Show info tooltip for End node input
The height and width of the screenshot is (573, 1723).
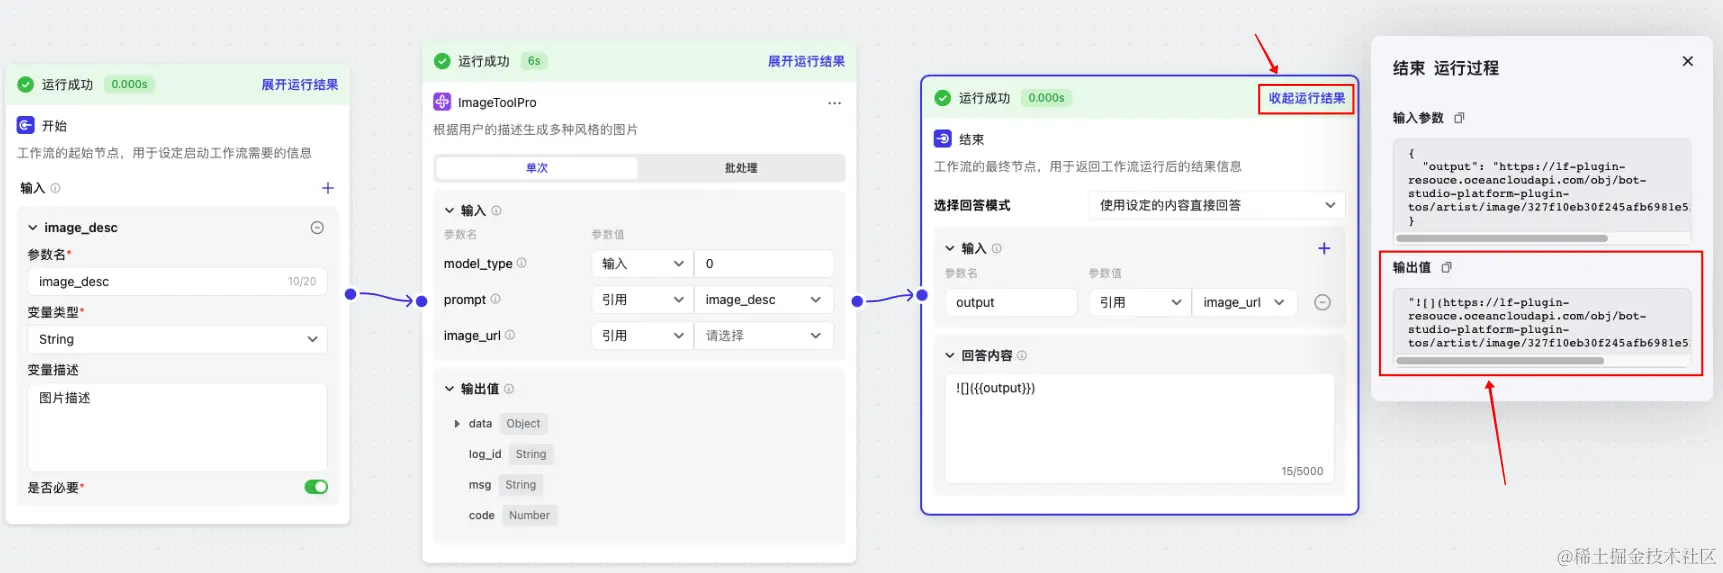(996, 248)
